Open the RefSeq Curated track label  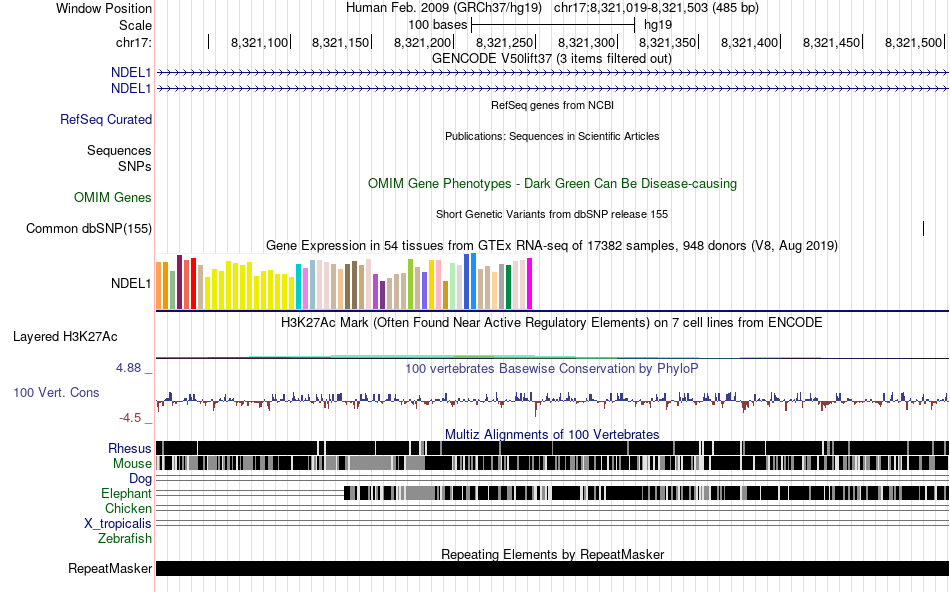[106, 119]
